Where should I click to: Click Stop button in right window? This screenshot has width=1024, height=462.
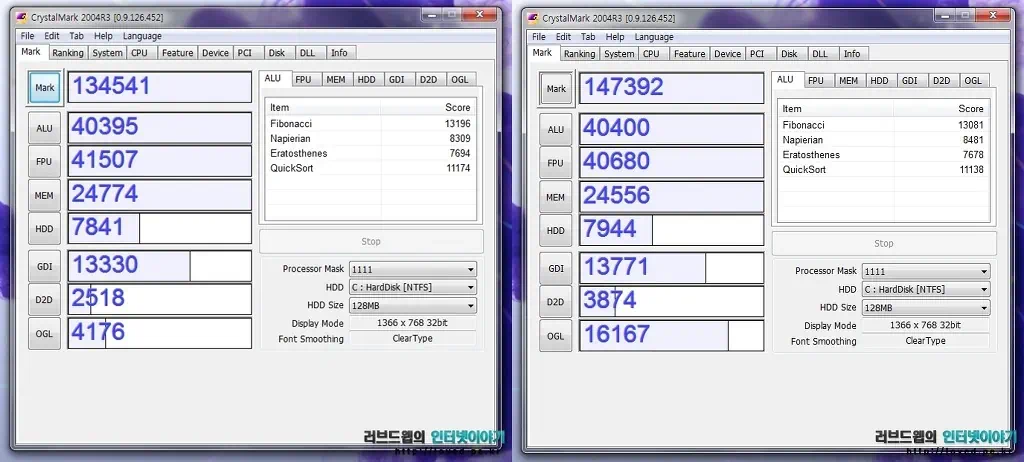coord(884,243)
